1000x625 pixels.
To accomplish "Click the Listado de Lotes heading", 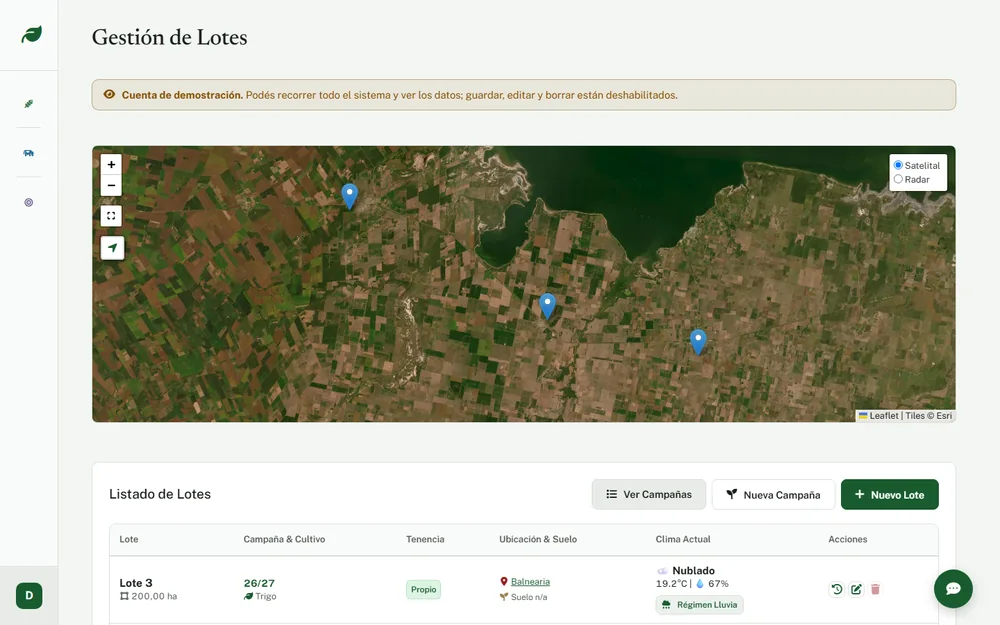I will 160,494.
